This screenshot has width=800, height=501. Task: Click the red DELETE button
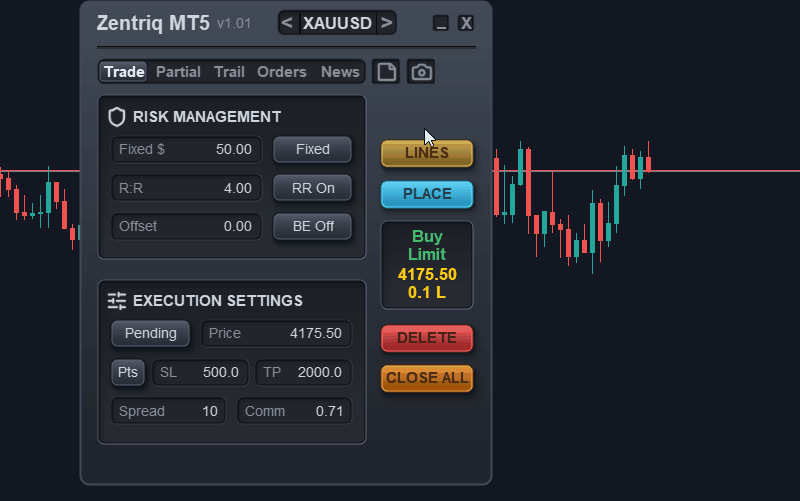click(427, 338)
